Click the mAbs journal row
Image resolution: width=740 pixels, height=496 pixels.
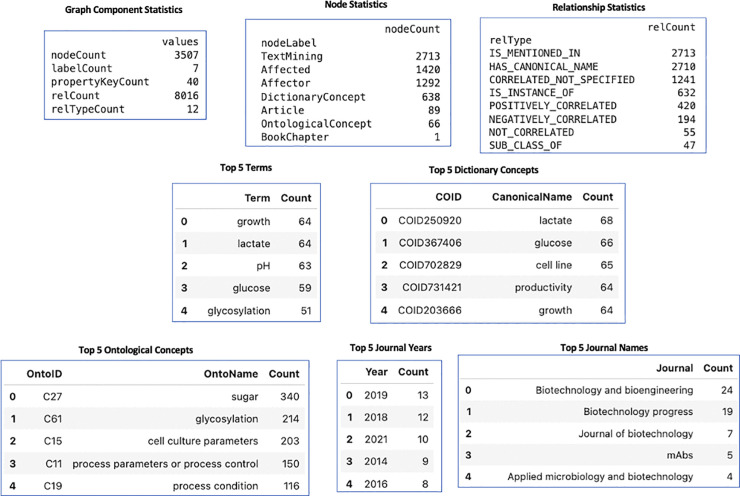coord(598,455)
